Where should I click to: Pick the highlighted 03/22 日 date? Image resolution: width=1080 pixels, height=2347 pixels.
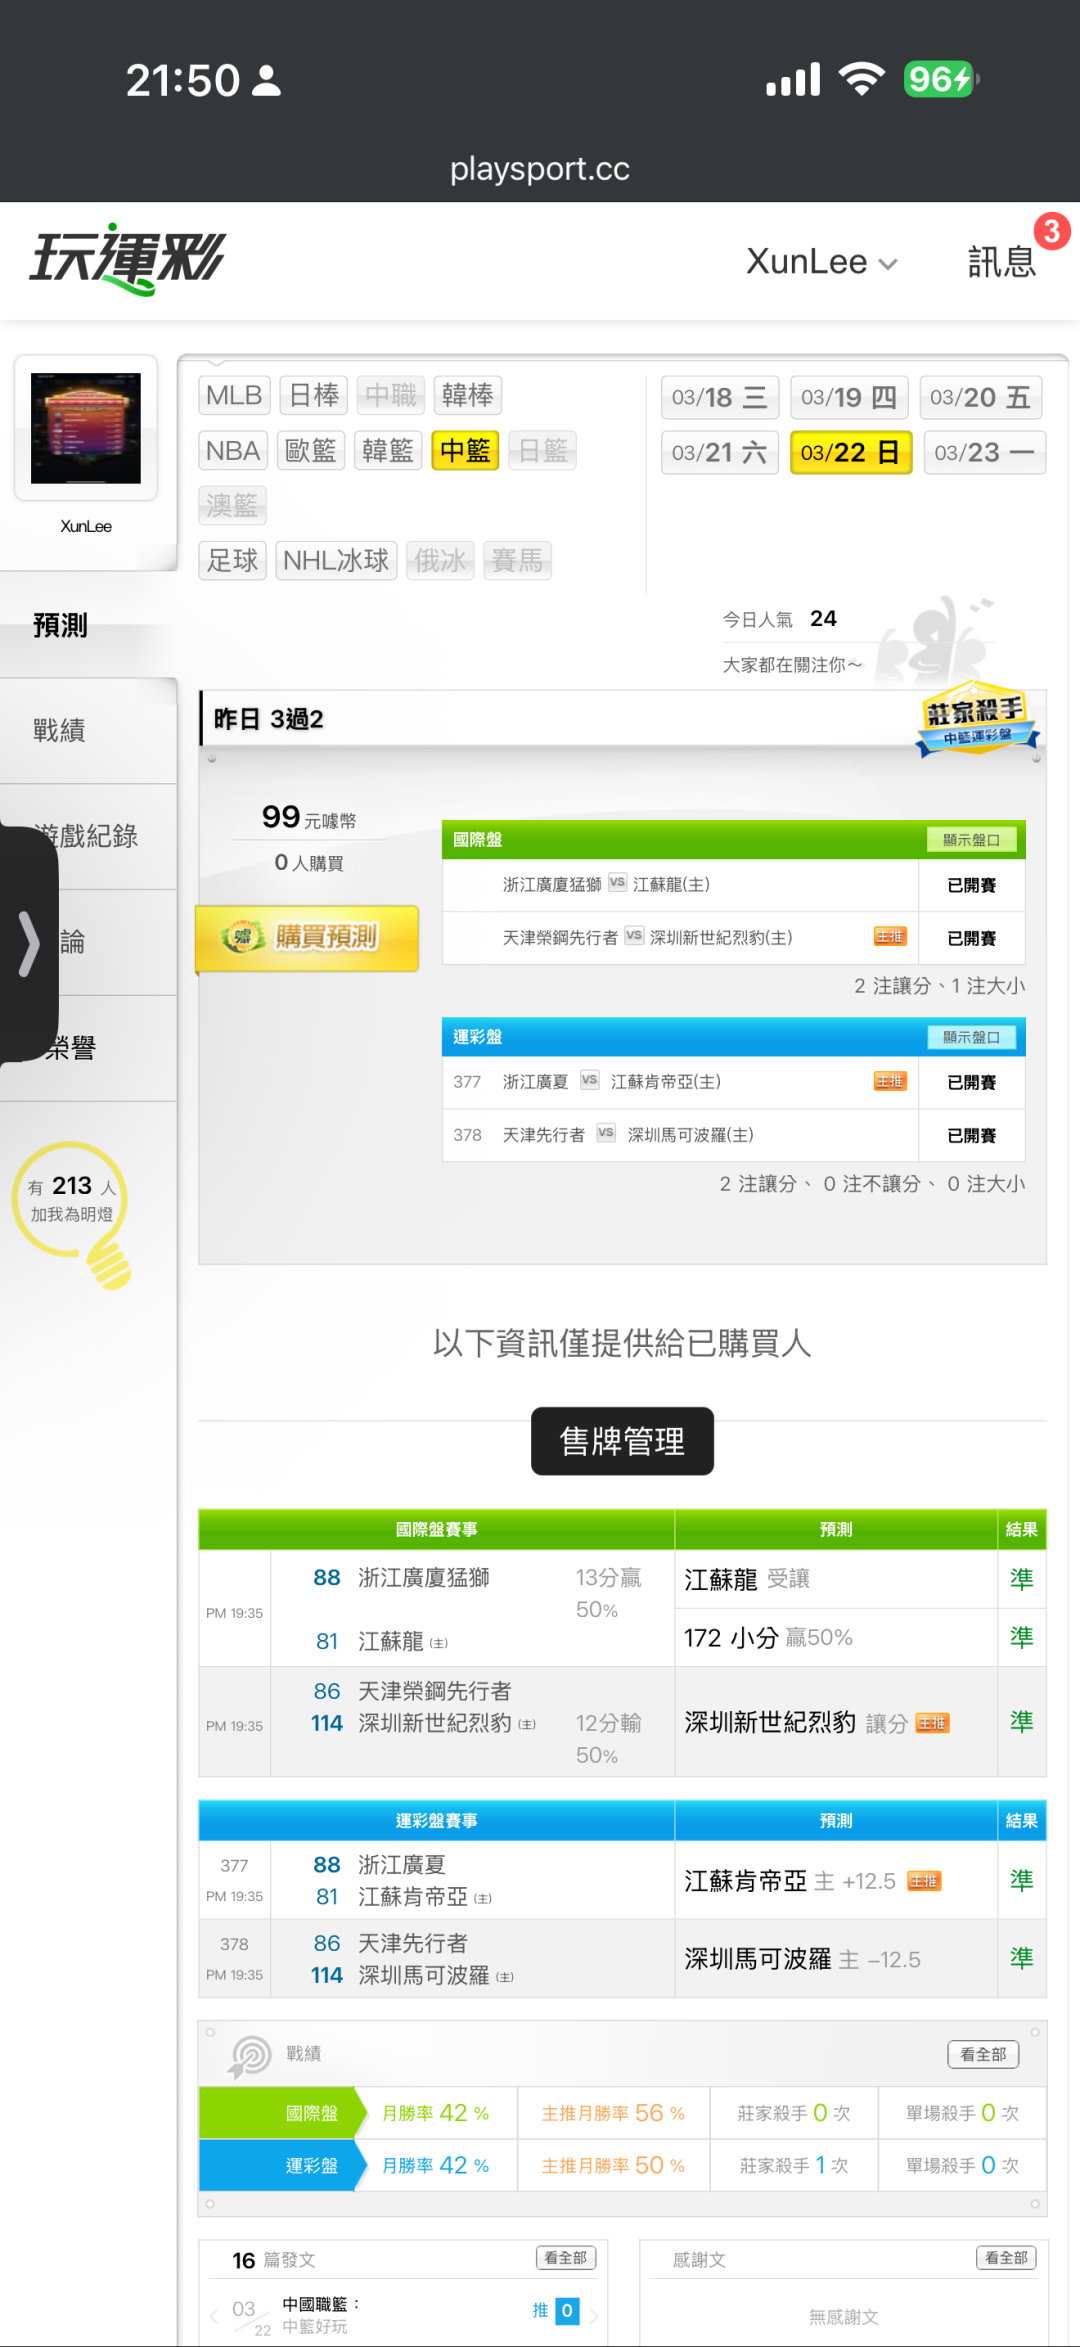[851, 453]
